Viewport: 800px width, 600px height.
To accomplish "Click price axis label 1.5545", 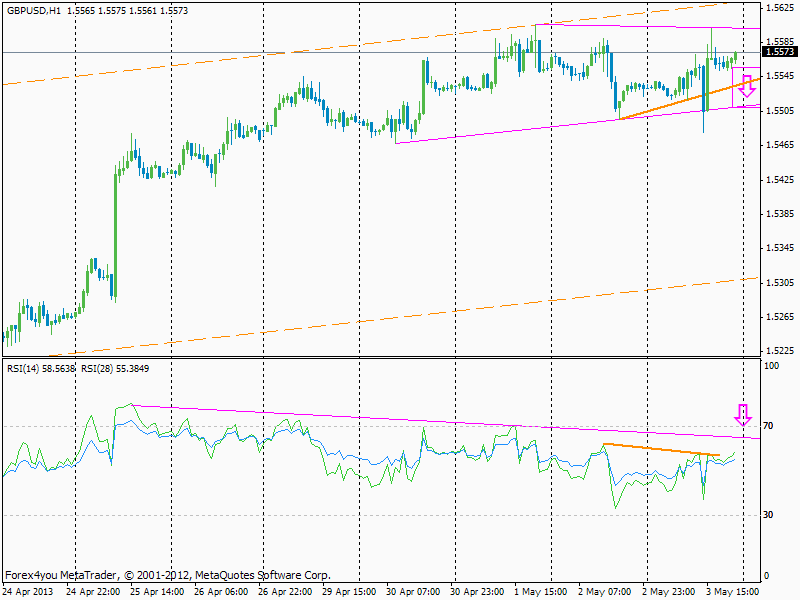I will [x=780, y=76].
